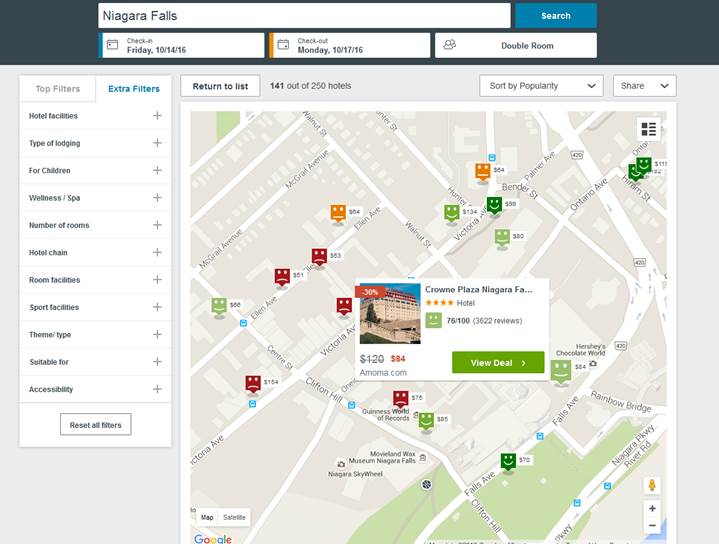This screenshot has width=719, height=544.
Task: Open the light green $80 hotel marker
Action: [502, 238]
